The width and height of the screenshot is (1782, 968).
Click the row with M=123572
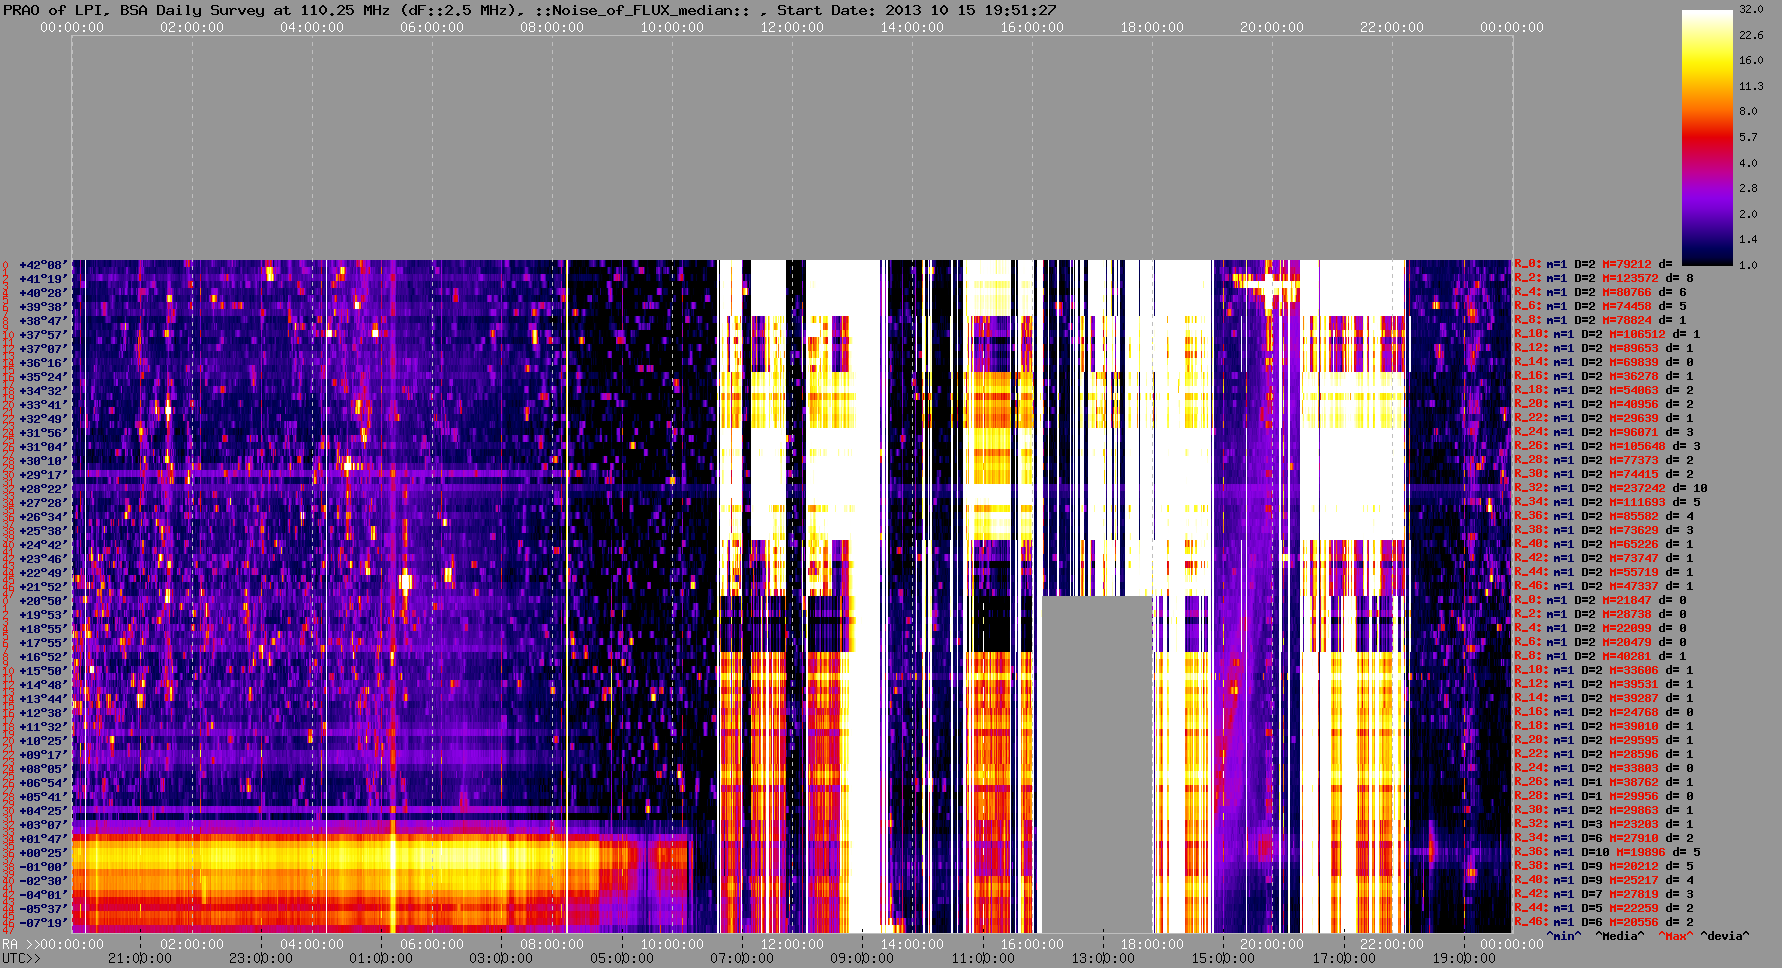[x=1604, y=279]
